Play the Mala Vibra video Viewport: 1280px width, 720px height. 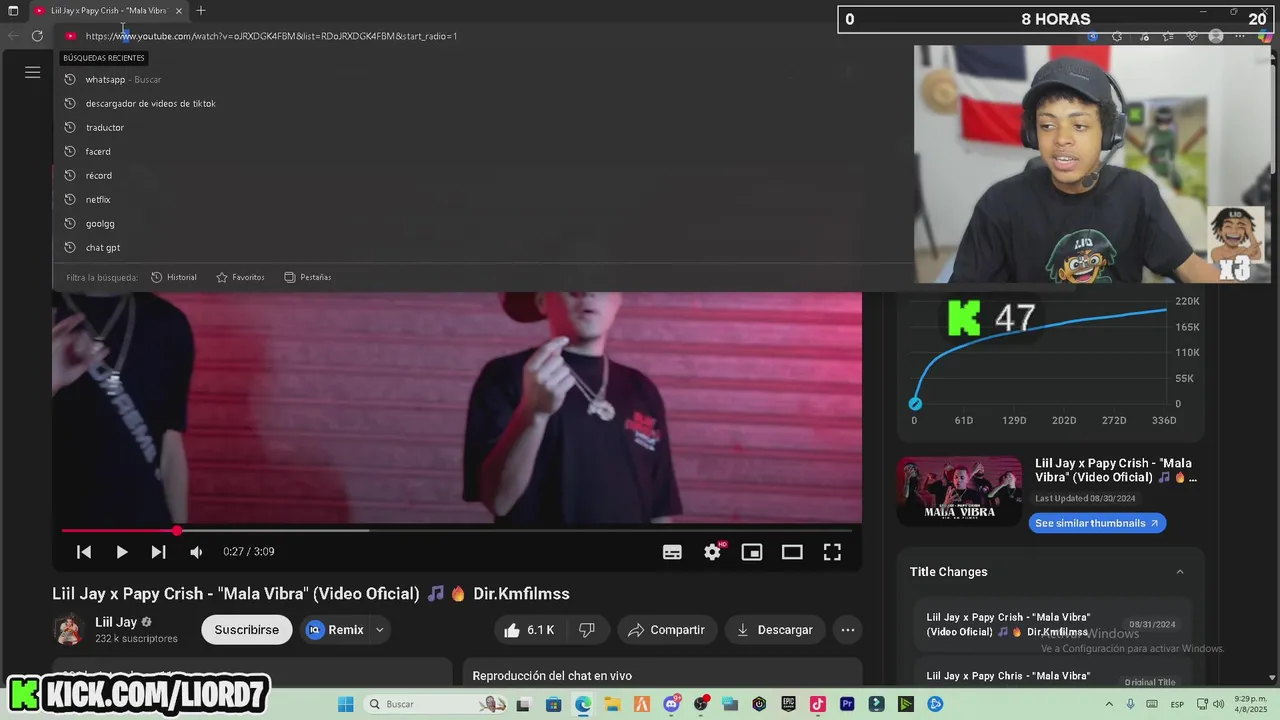121,552
